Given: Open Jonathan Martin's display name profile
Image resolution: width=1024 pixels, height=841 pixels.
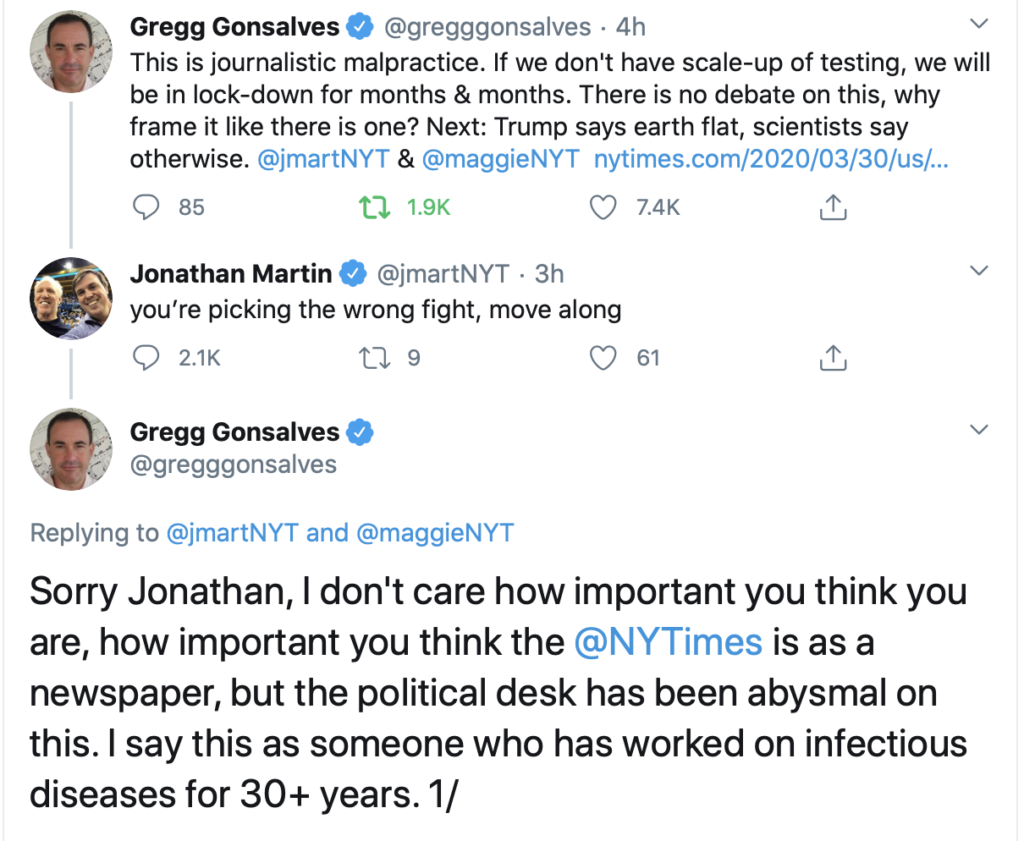Looking at the screenshot, I should [x=231, y=273].
